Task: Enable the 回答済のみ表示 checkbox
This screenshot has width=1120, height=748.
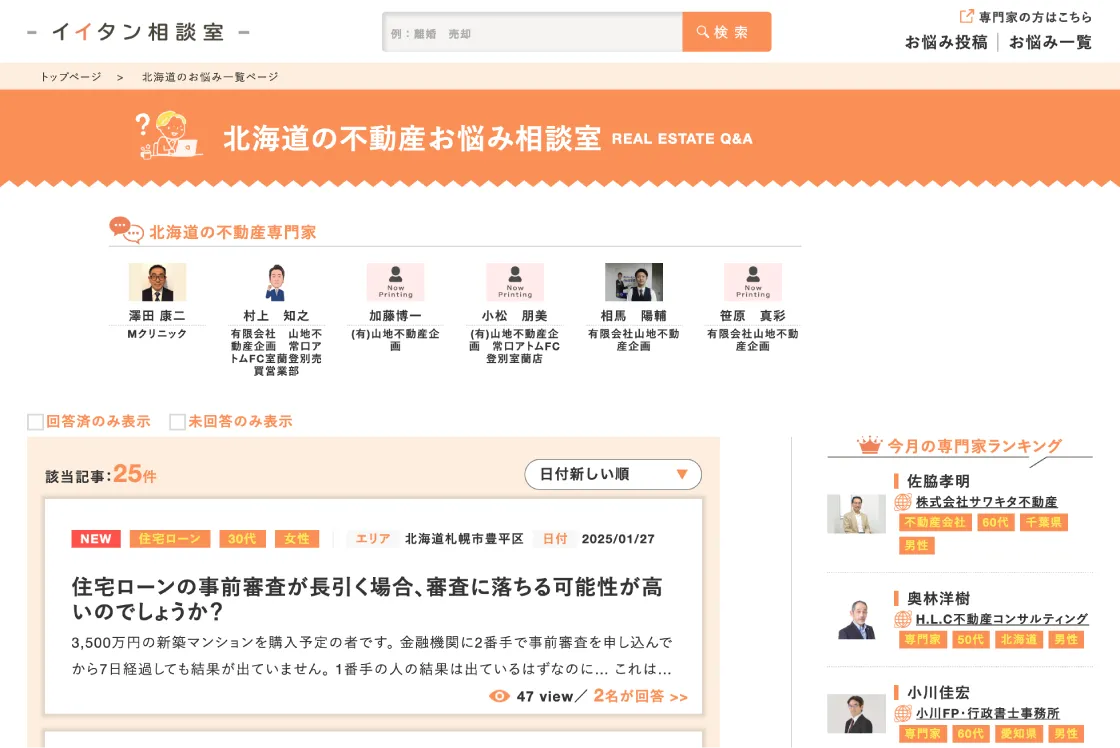Action: click(36, 422)
